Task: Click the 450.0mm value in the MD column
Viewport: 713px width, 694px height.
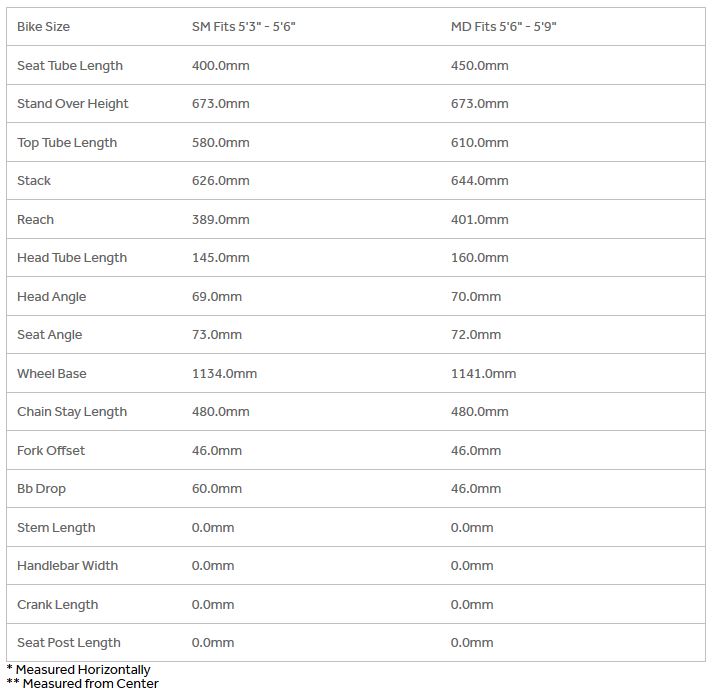Action: [x=479, y=66]
